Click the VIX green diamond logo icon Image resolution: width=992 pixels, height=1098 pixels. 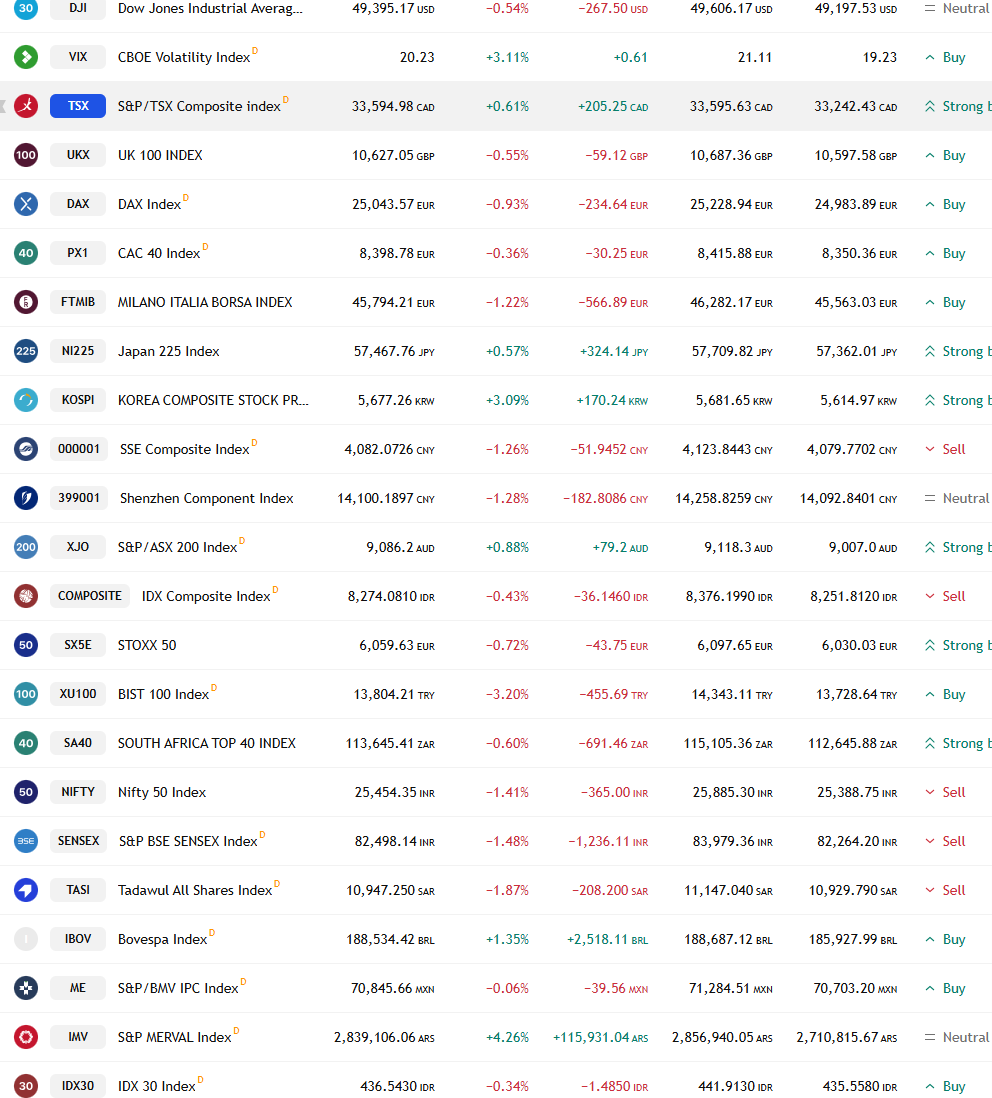[26, 57]
